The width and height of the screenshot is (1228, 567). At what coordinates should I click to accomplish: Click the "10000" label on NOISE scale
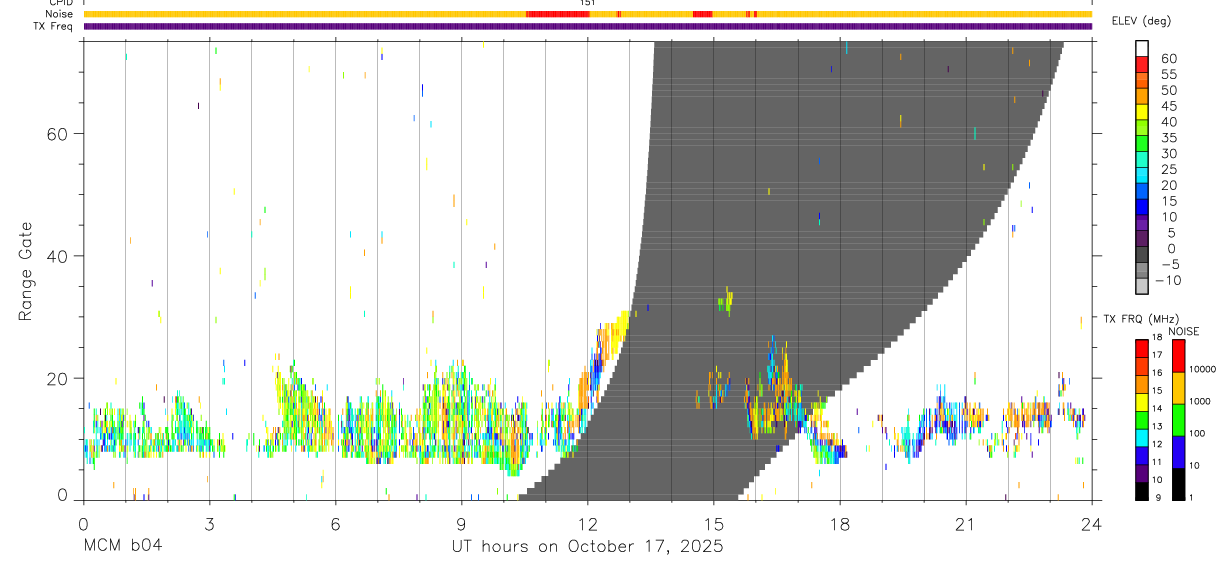pos(1202,369)
